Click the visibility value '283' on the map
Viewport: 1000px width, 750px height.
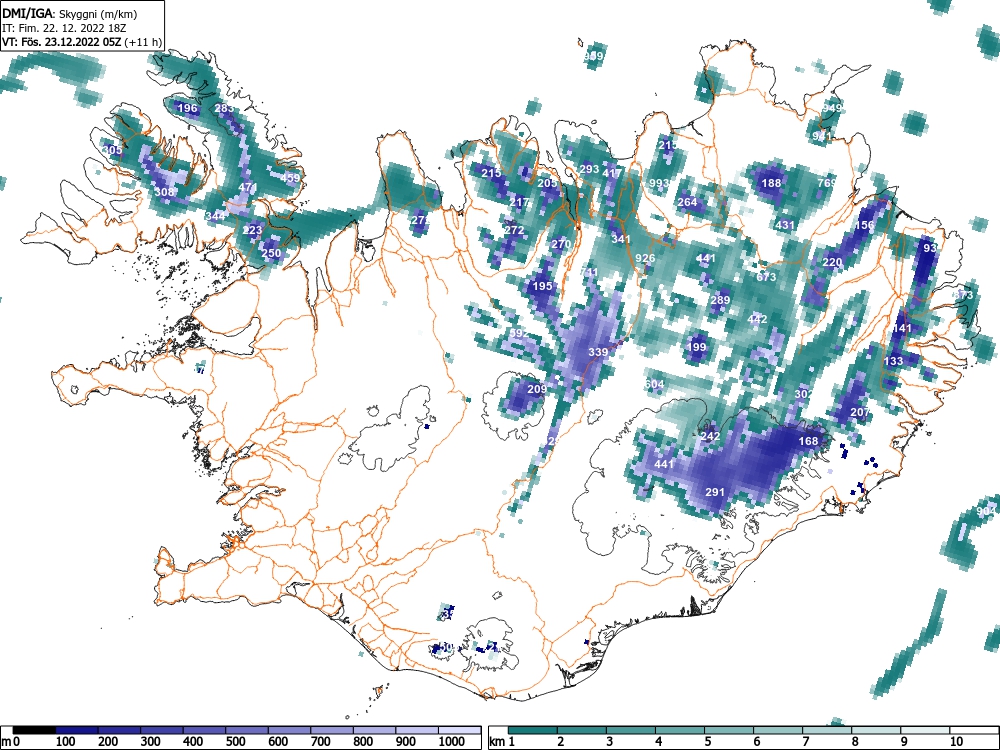coord(224,108)
